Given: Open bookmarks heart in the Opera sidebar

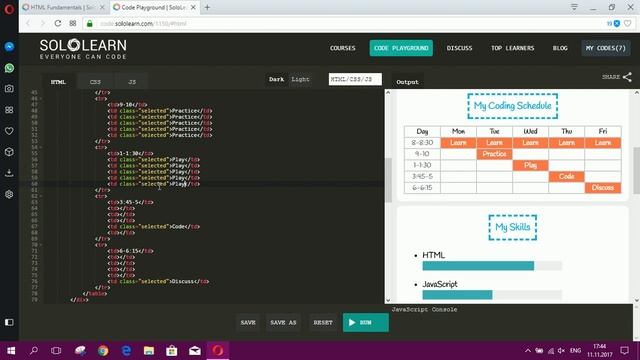Looking at the screenshot, I should click(9, 131).
